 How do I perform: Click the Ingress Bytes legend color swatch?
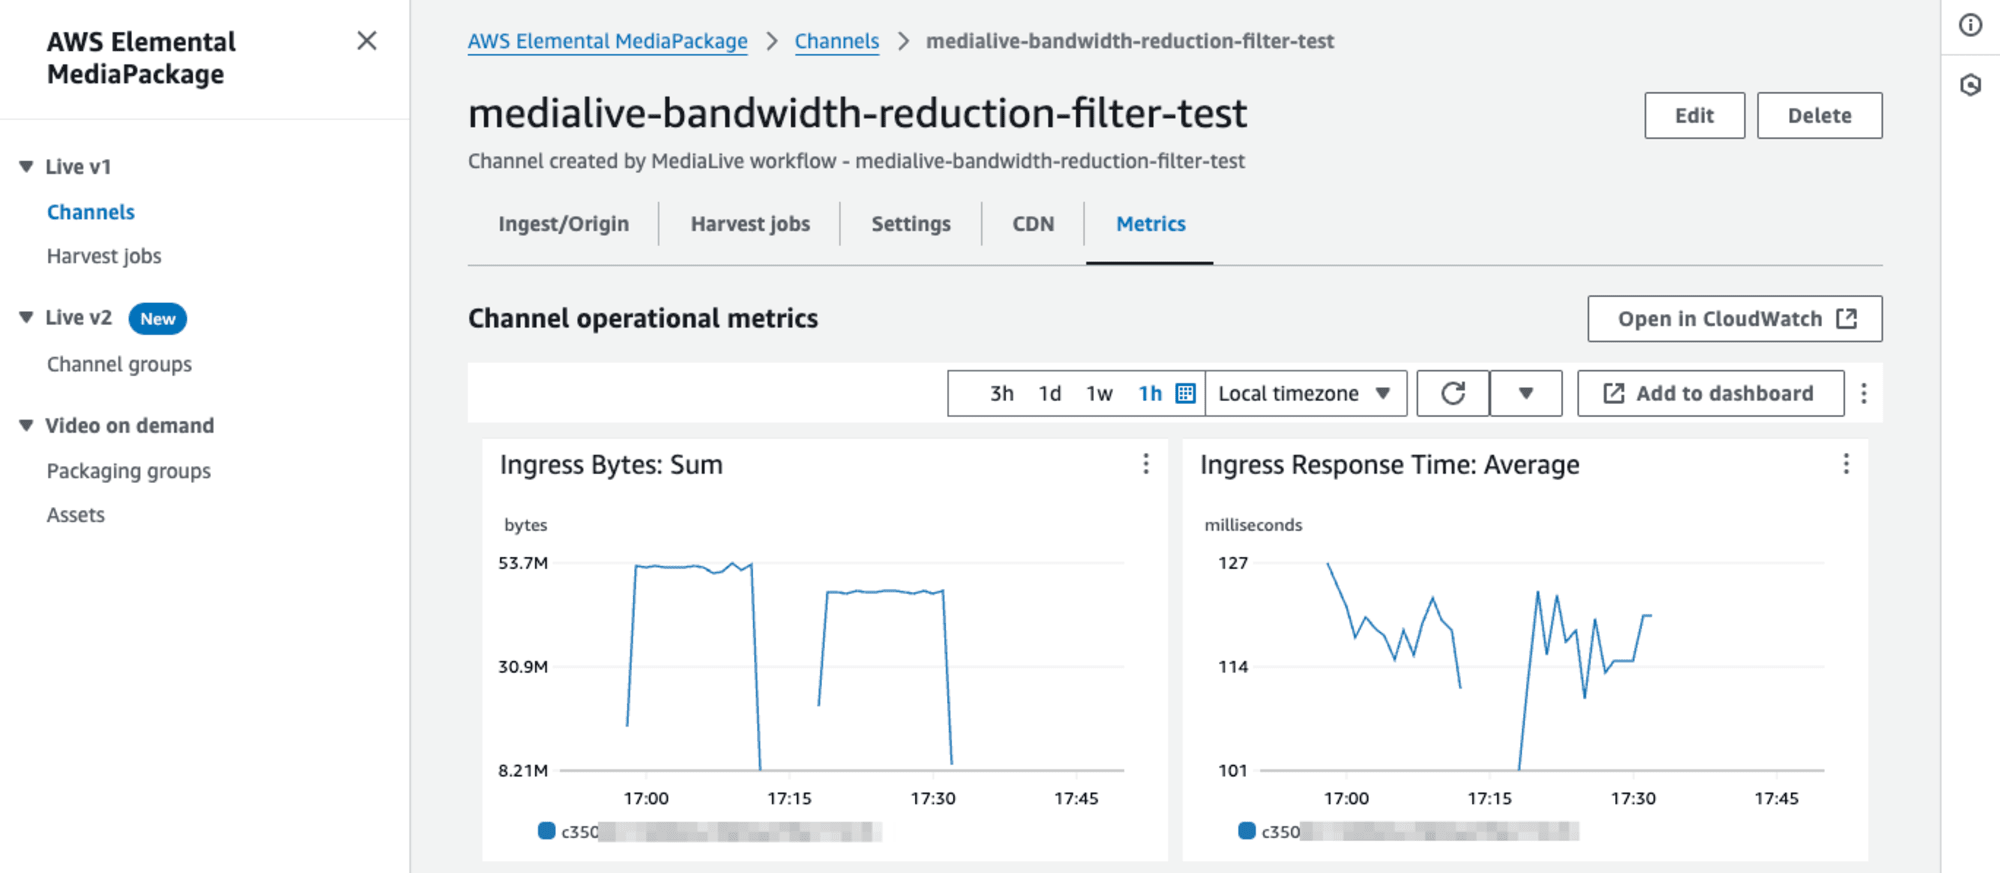click(546, 830)
